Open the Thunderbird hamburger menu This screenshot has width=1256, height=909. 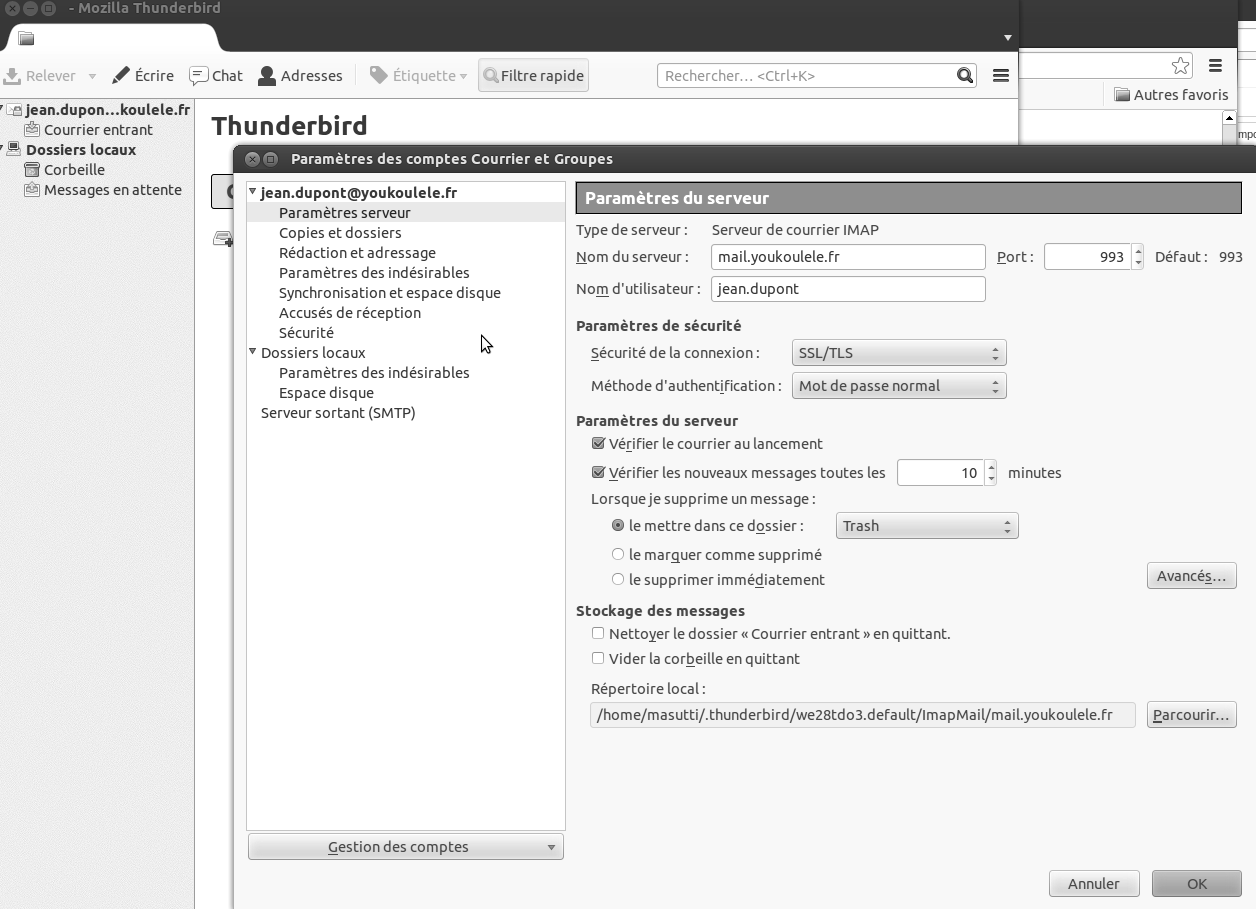point(1000,76)
